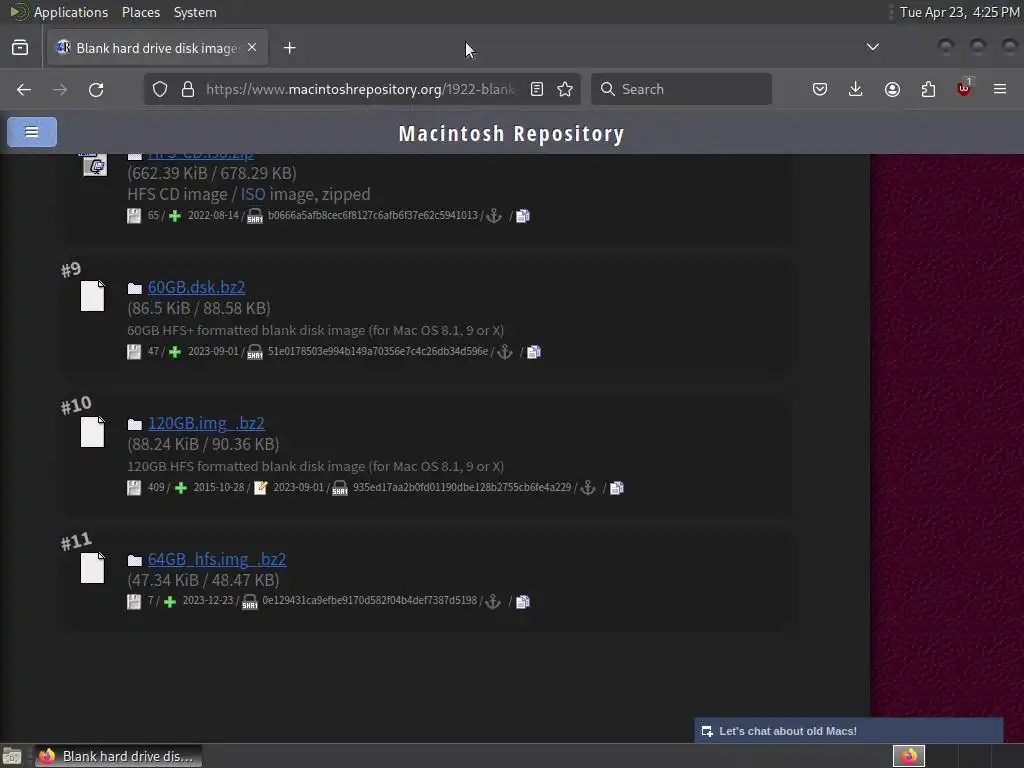Open Macintosh Repository header title

[511, 133]
